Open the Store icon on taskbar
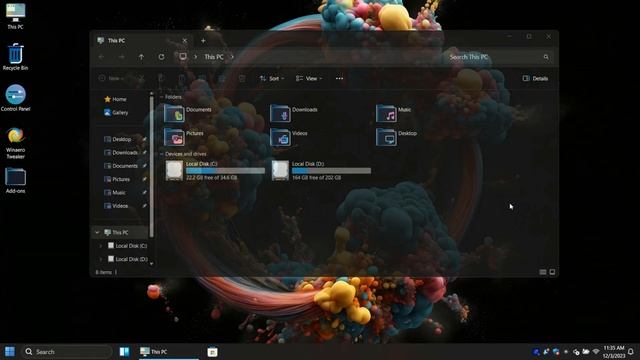Image resolution: width=640 pixels, height=360 pixels. pos(212,352)
